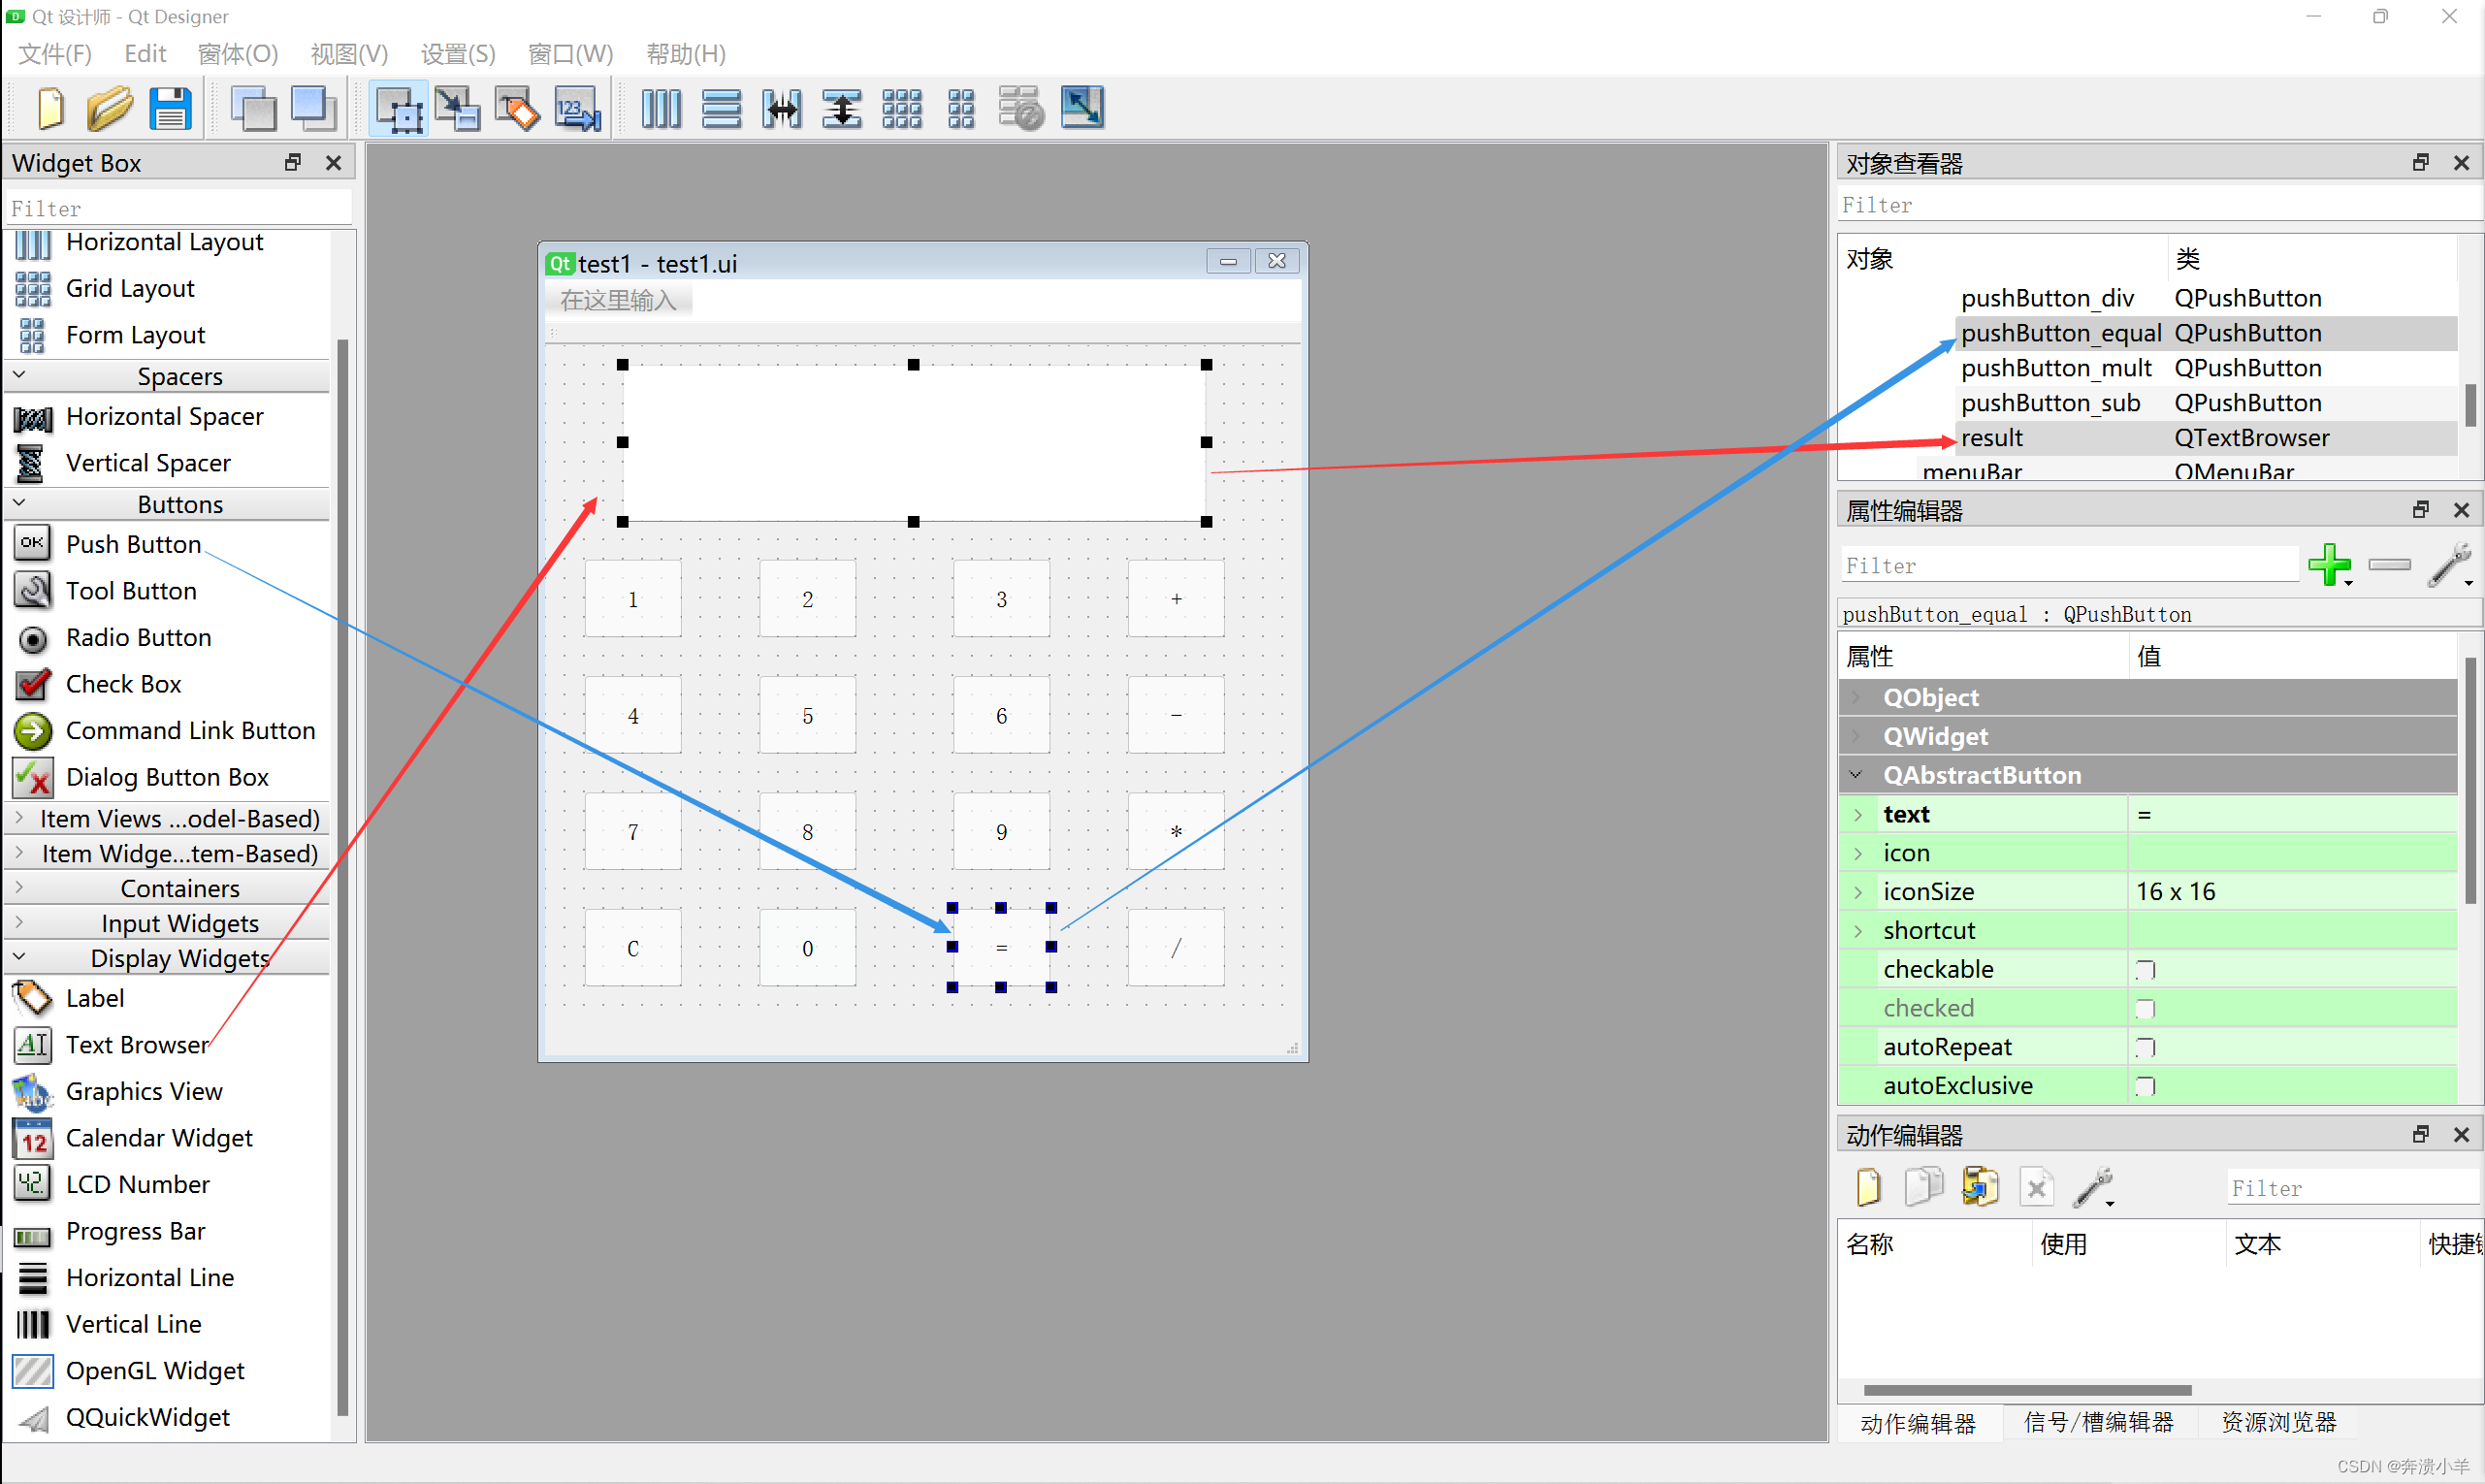2485x1484 pixels.
Task: Collapse the QAbstractButton property group
Action: pos(1857,775)
